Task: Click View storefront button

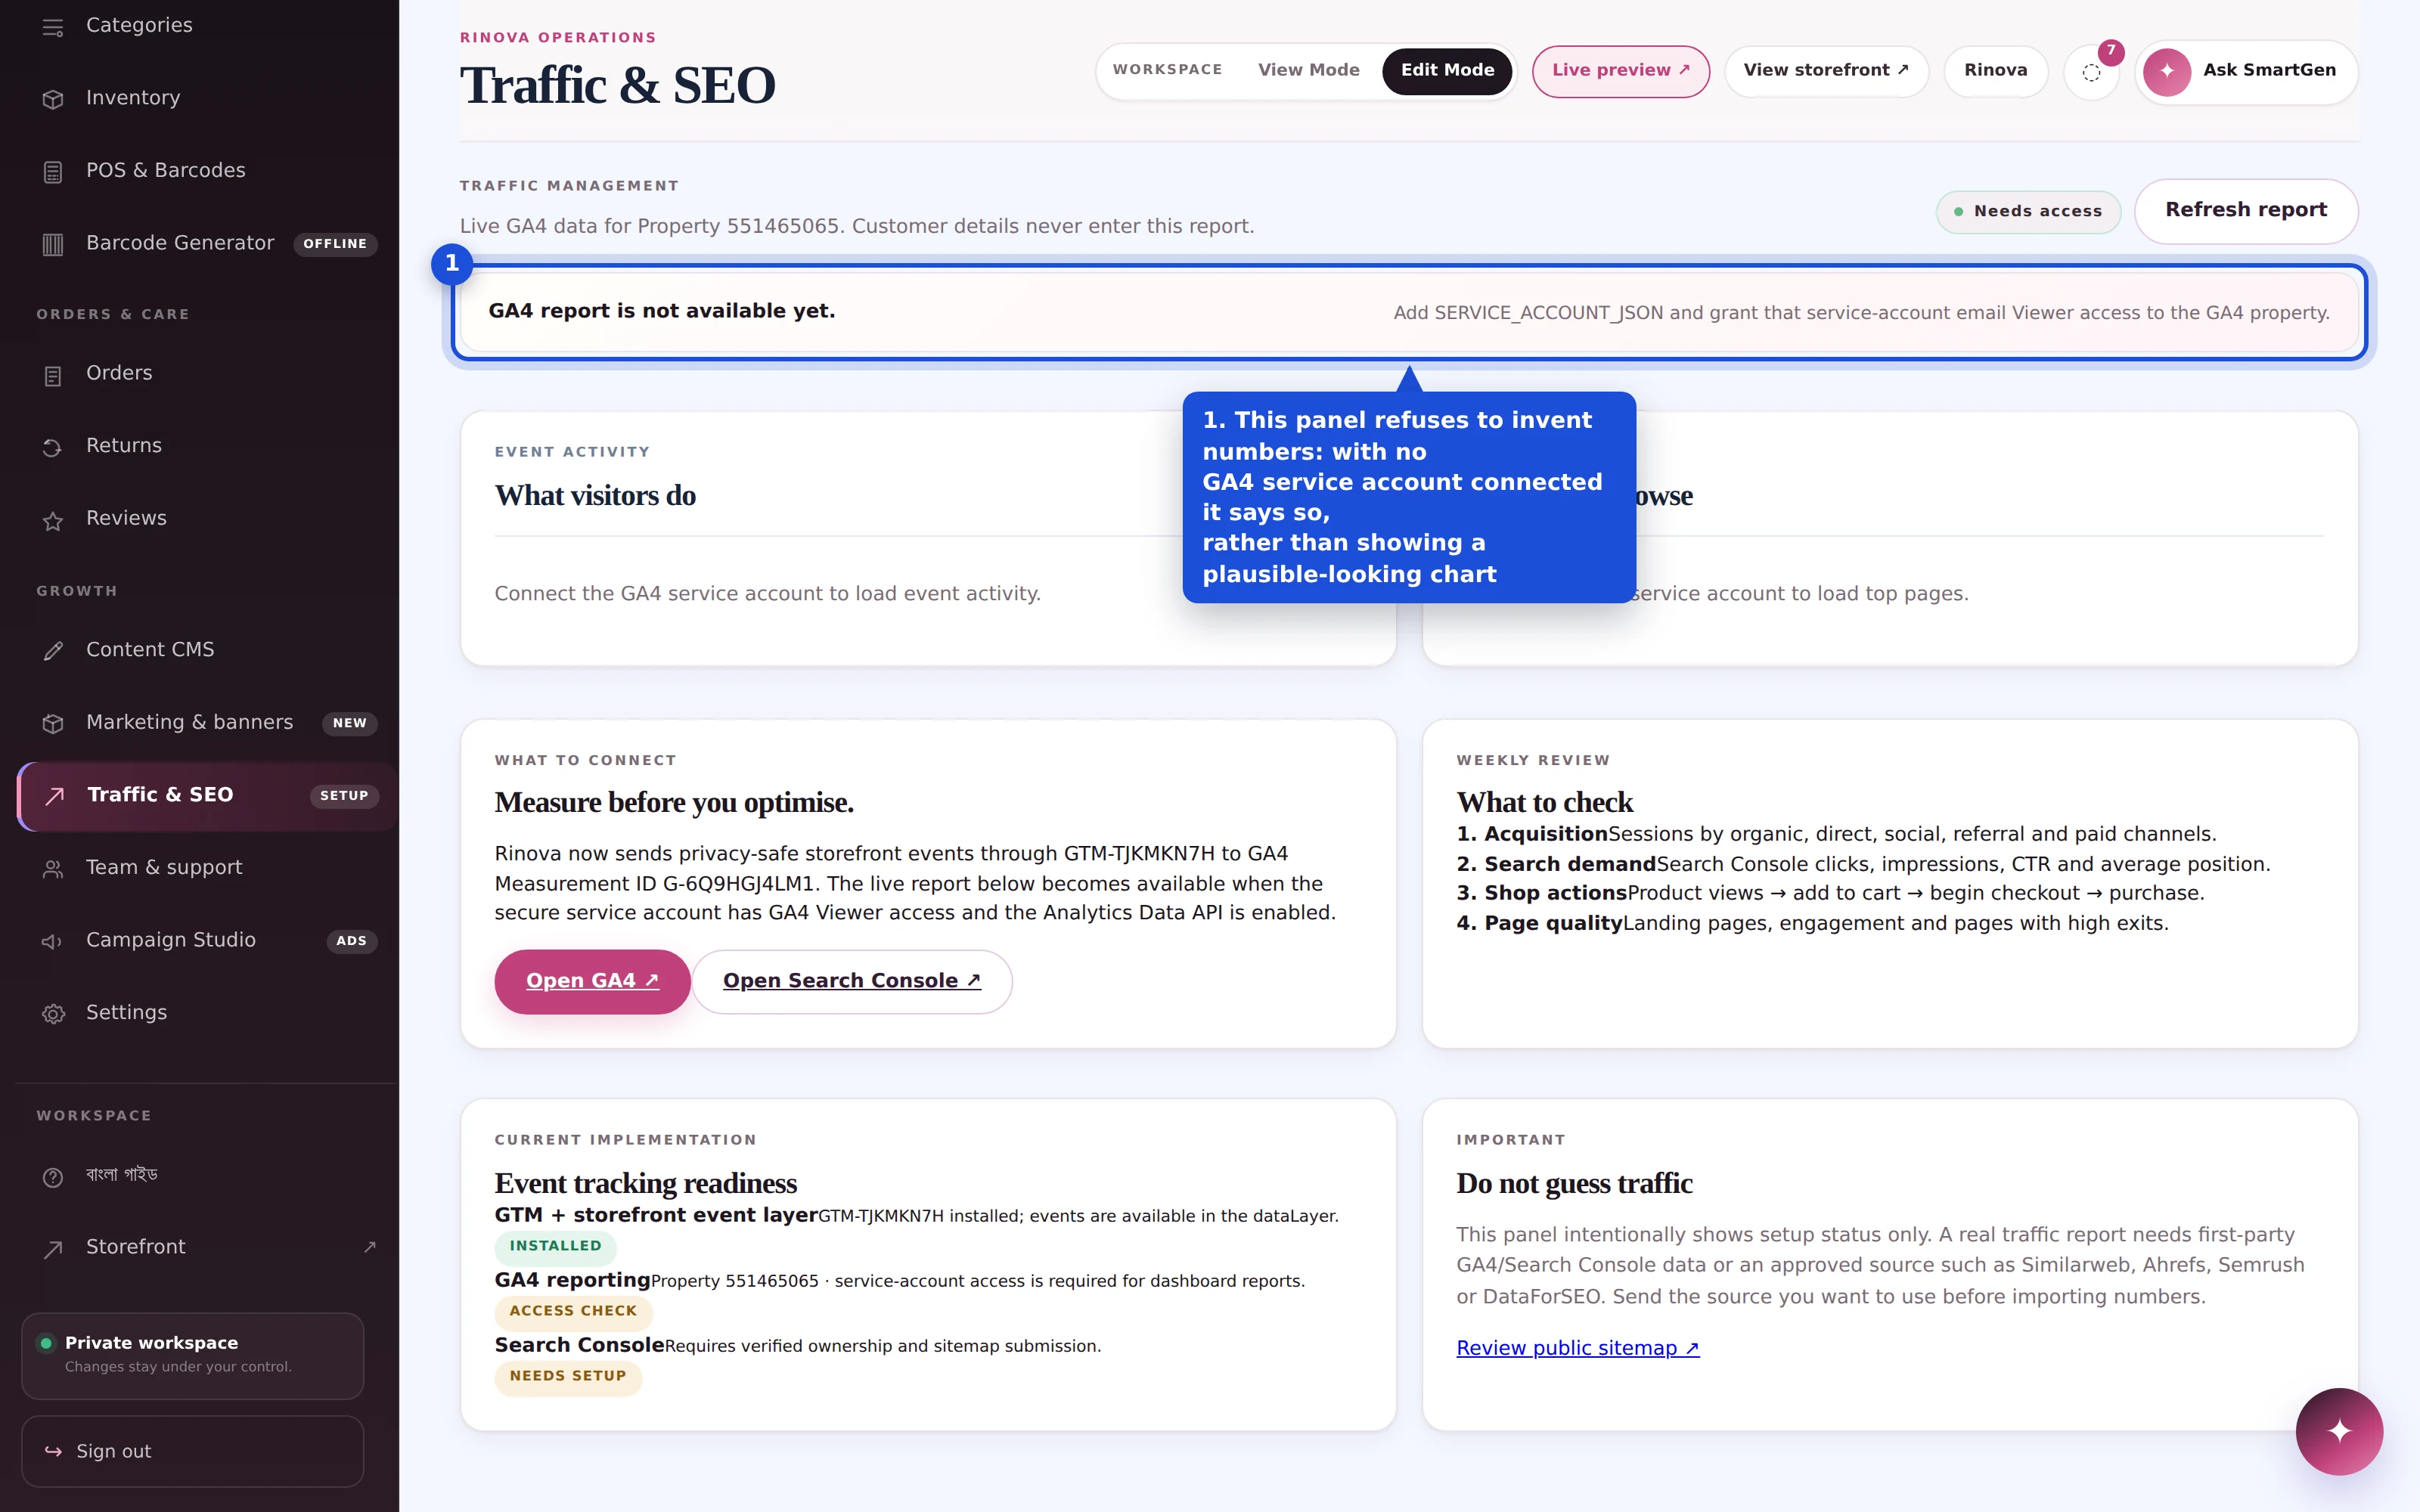Action: 1826,71
